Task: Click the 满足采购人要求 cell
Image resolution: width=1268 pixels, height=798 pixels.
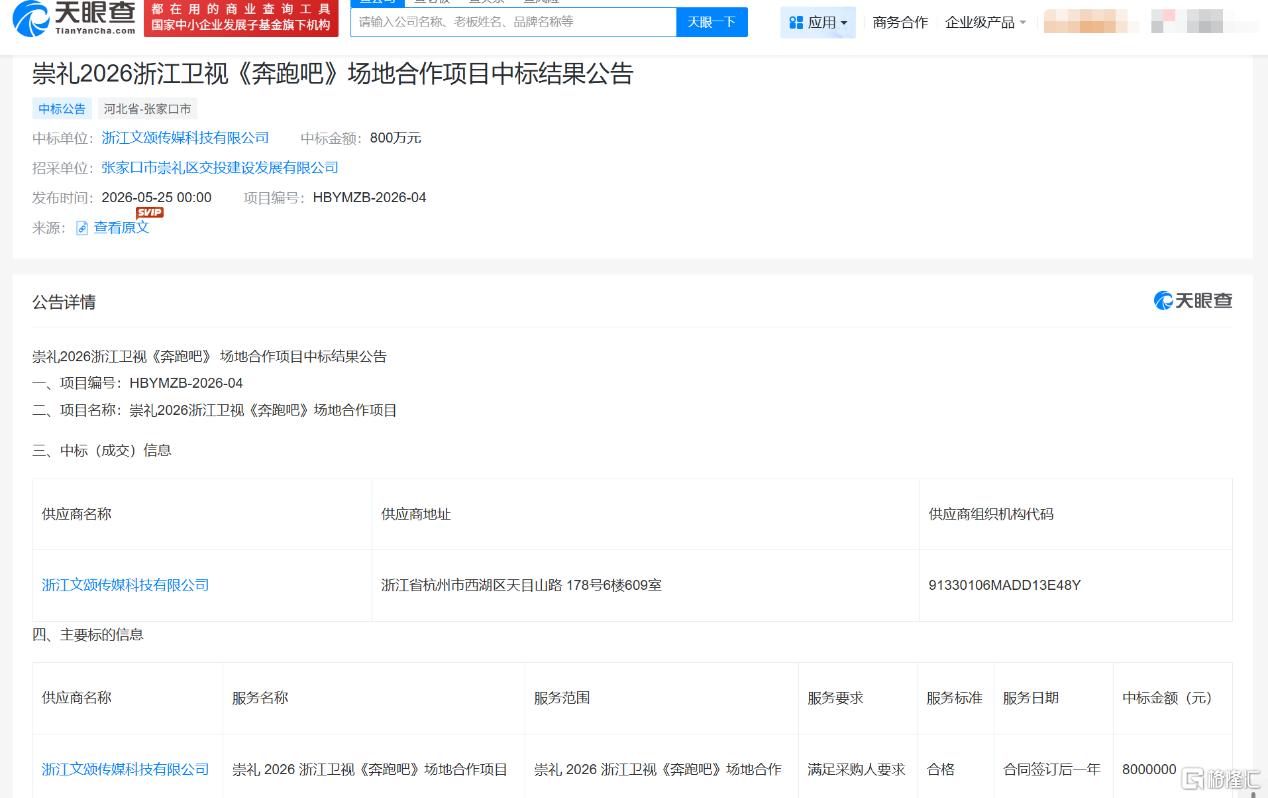Action: point(856,769)
